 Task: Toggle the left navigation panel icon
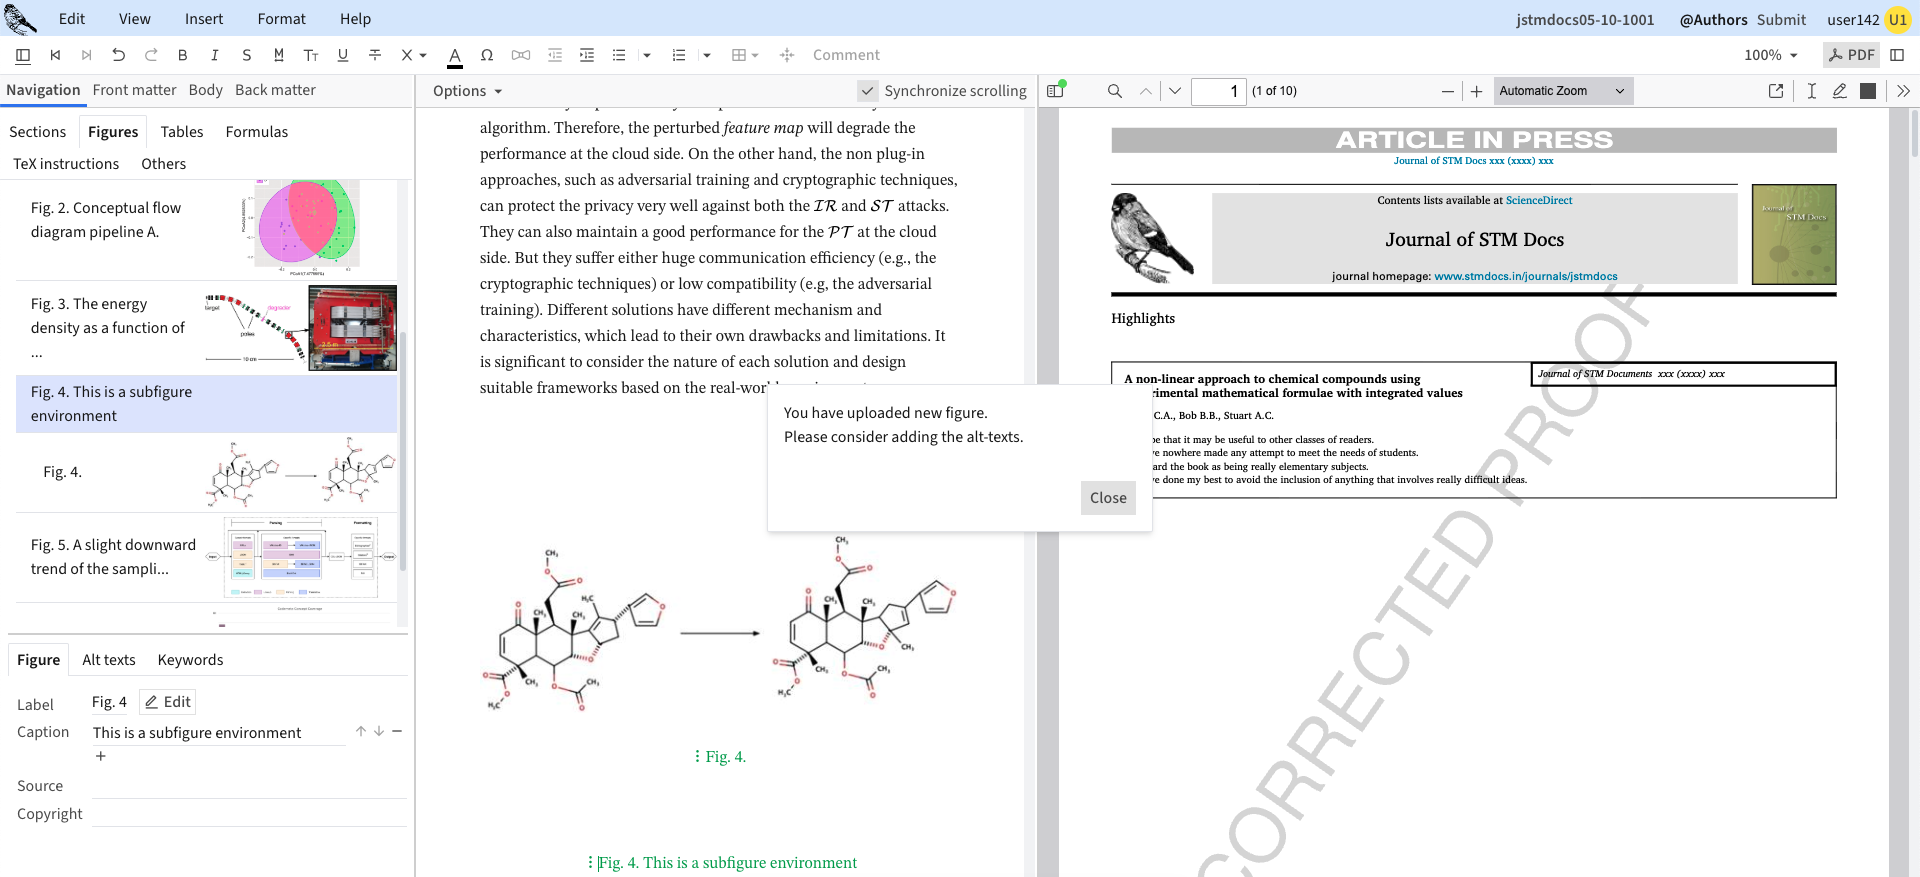pyautogui.click(x=23, y=55)
